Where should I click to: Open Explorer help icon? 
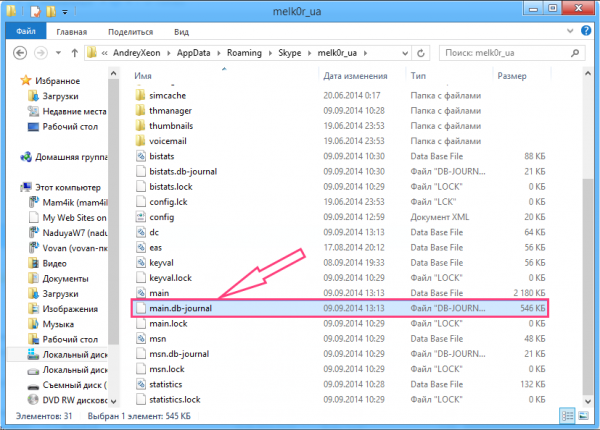point(586,31)
